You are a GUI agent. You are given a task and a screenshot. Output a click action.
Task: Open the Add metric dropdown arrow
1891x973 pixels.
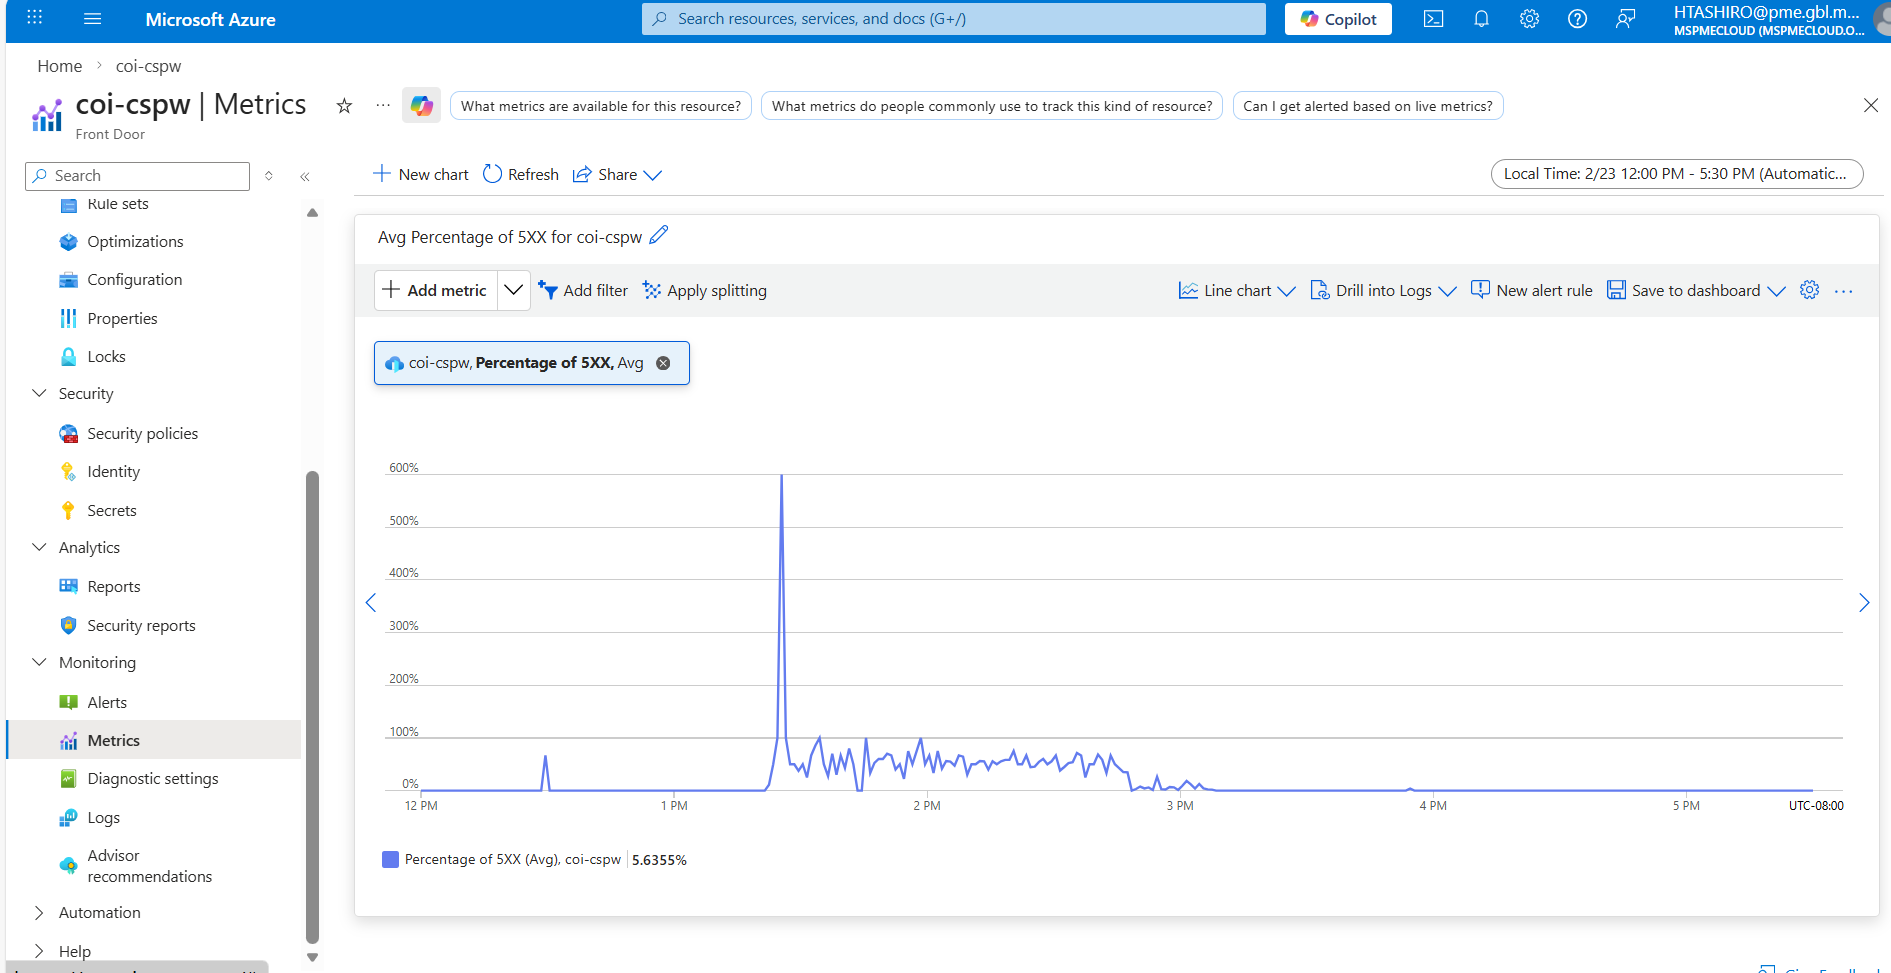[513, 290]
